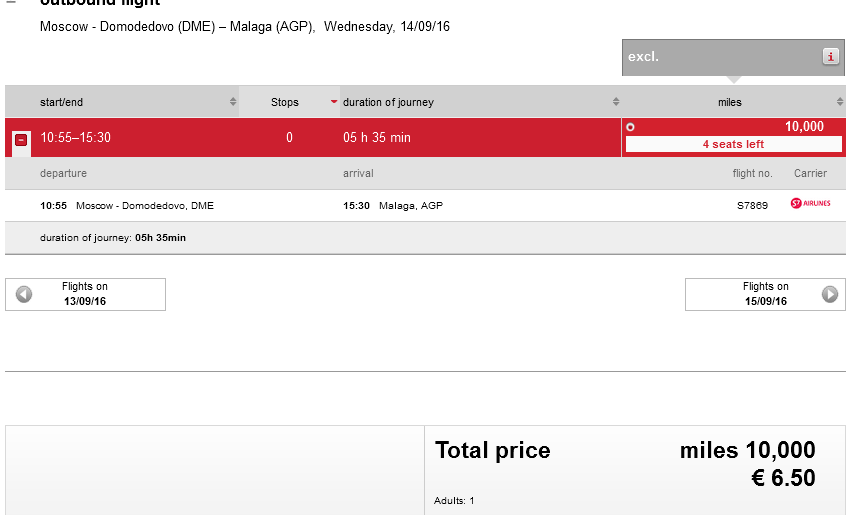850x515 pixels.
Task: Sort flights by Stops column
Action: [x=333, y=101]
